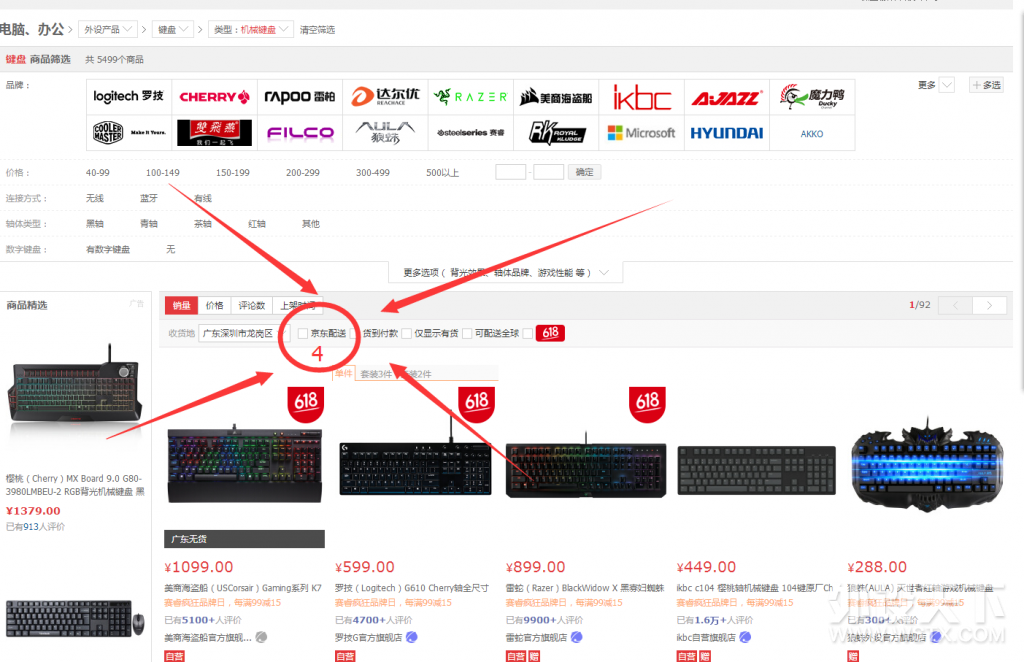Enable the 货到付款 checkbox
Screen dimensions: 1024x662
point(355,333)
